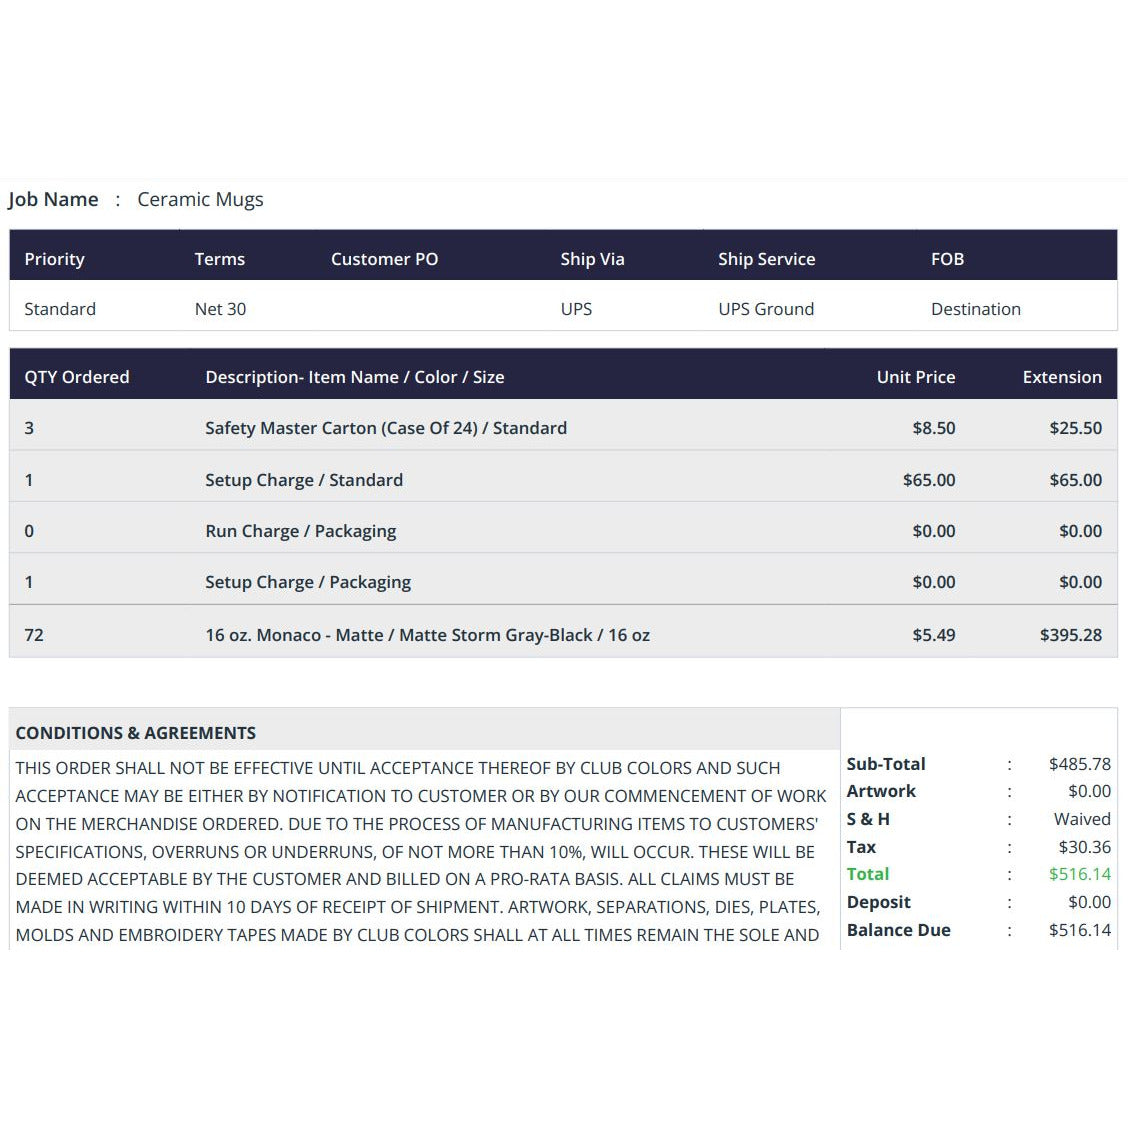The height and width of the screenshot is (1128, 1128).
Task: Select the QTY Ordered column header
Action: coord(77,377)
